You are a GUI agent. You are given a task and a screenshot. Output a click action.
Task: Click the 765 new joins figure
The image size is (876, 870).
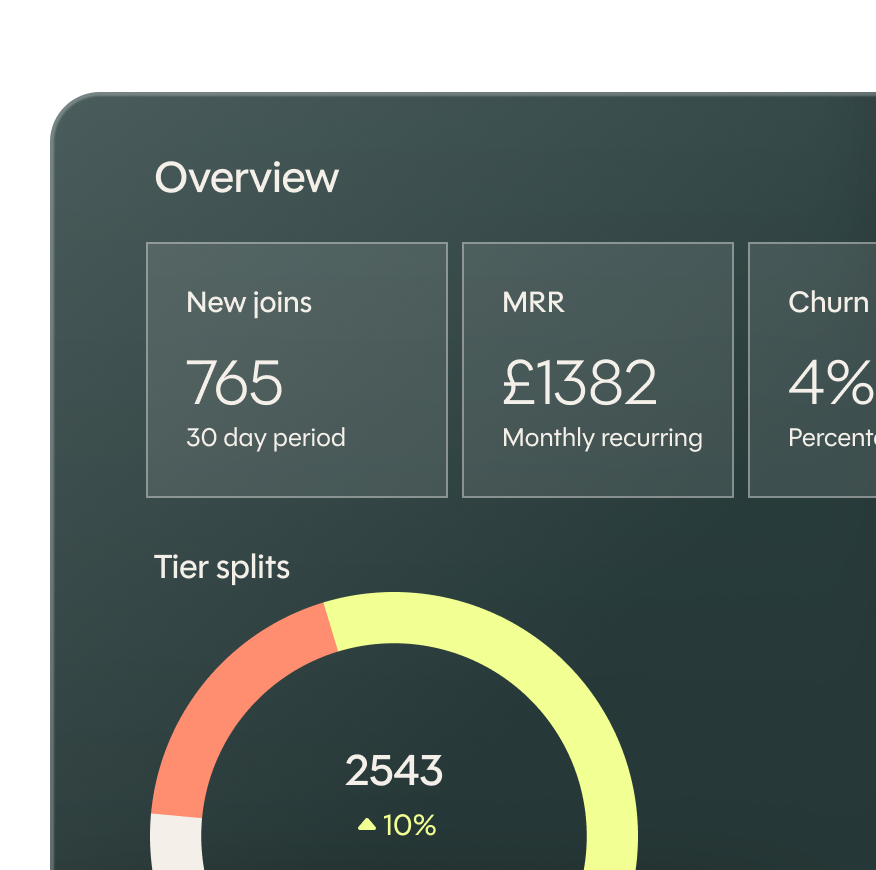[x=235, y=383]
